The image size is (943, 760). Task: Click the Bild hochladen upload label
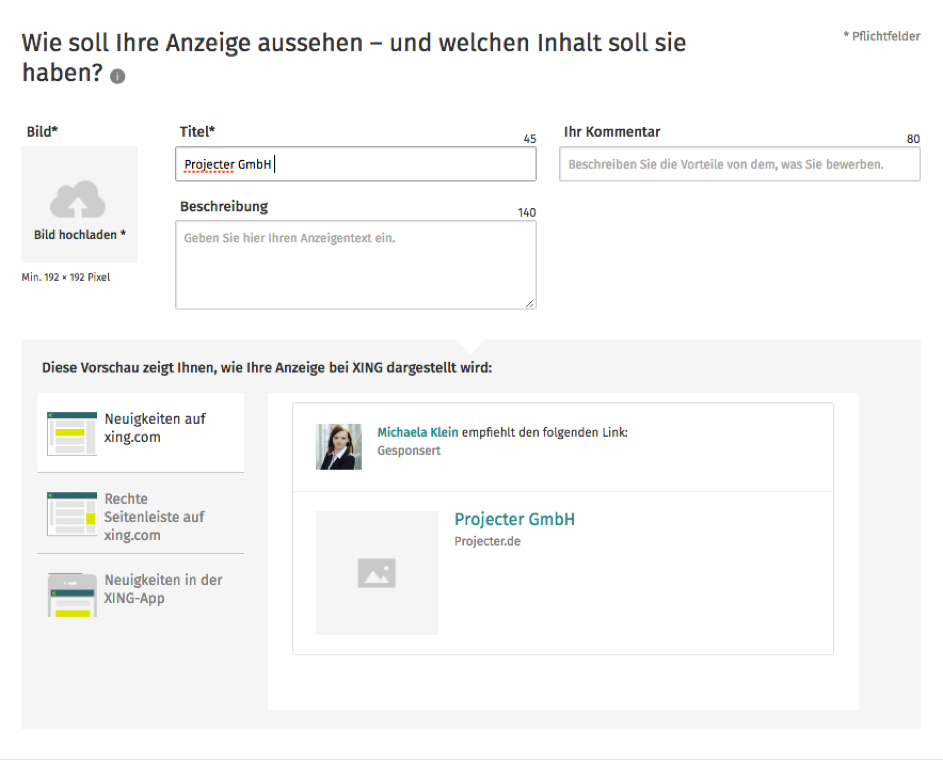point(79,234)
